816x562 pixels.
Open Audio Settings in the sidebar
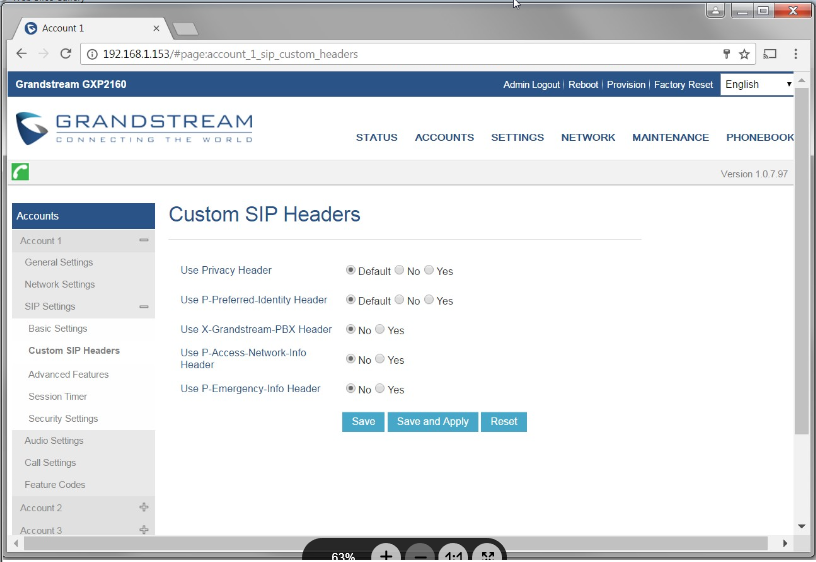pyautogui.click(x=54, y=440)
